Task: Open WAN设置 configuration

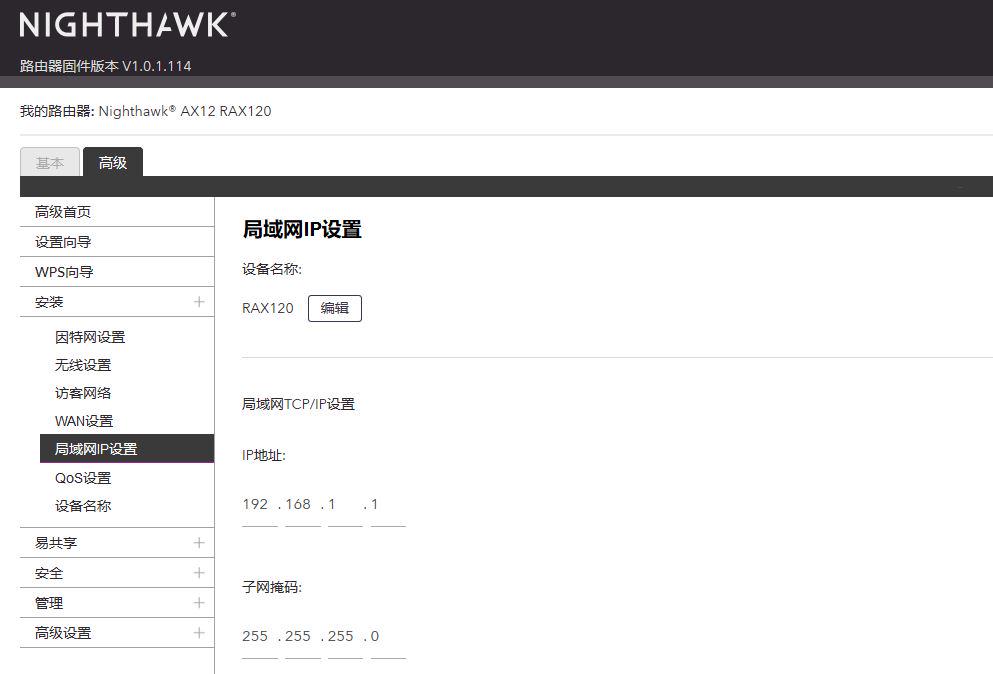Action: point(86,420)
